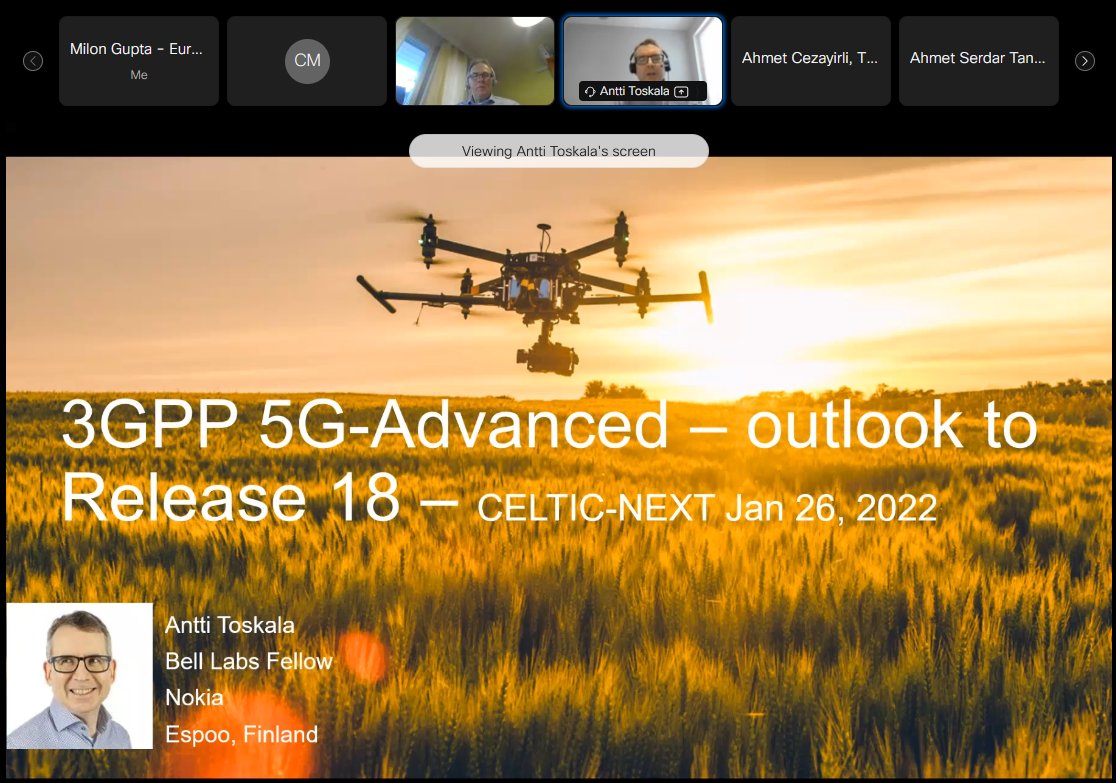The width and height of the screenshot is (1116, 783).
Task: Click 'Viewing Antti Toskala's screen' banner
Action: [559, 151]
